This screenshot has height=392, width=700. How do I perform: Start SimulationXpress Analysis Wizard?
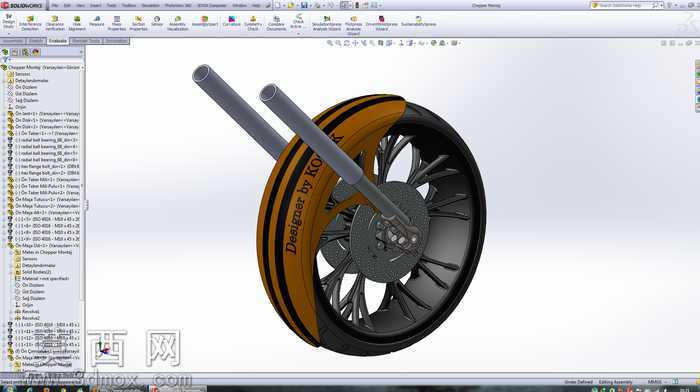(x=326, y=23)
